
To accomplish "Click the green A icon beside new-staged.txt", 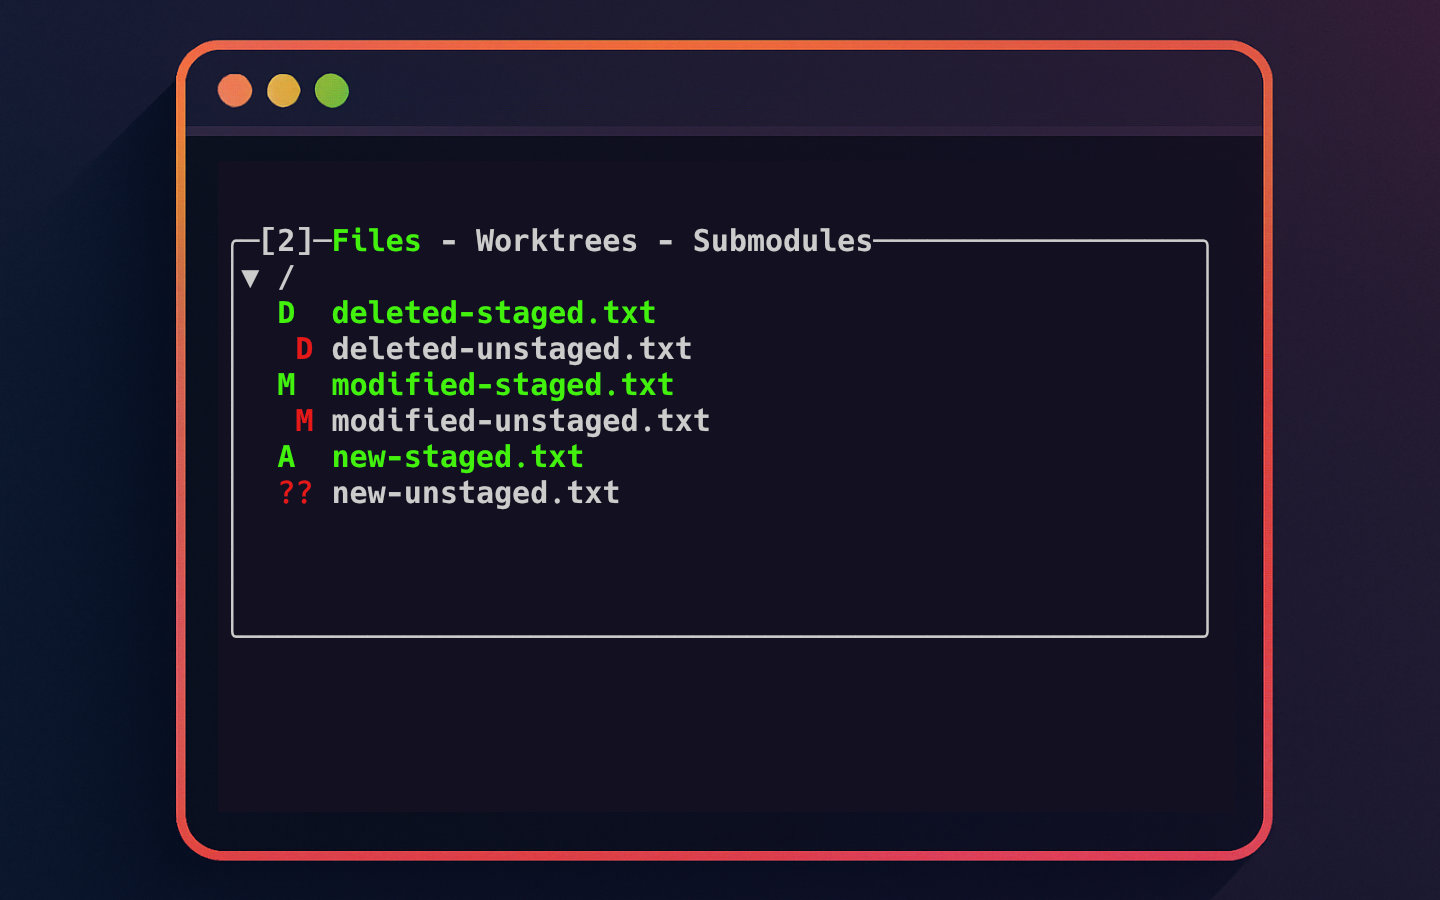I will coord(287,457).
